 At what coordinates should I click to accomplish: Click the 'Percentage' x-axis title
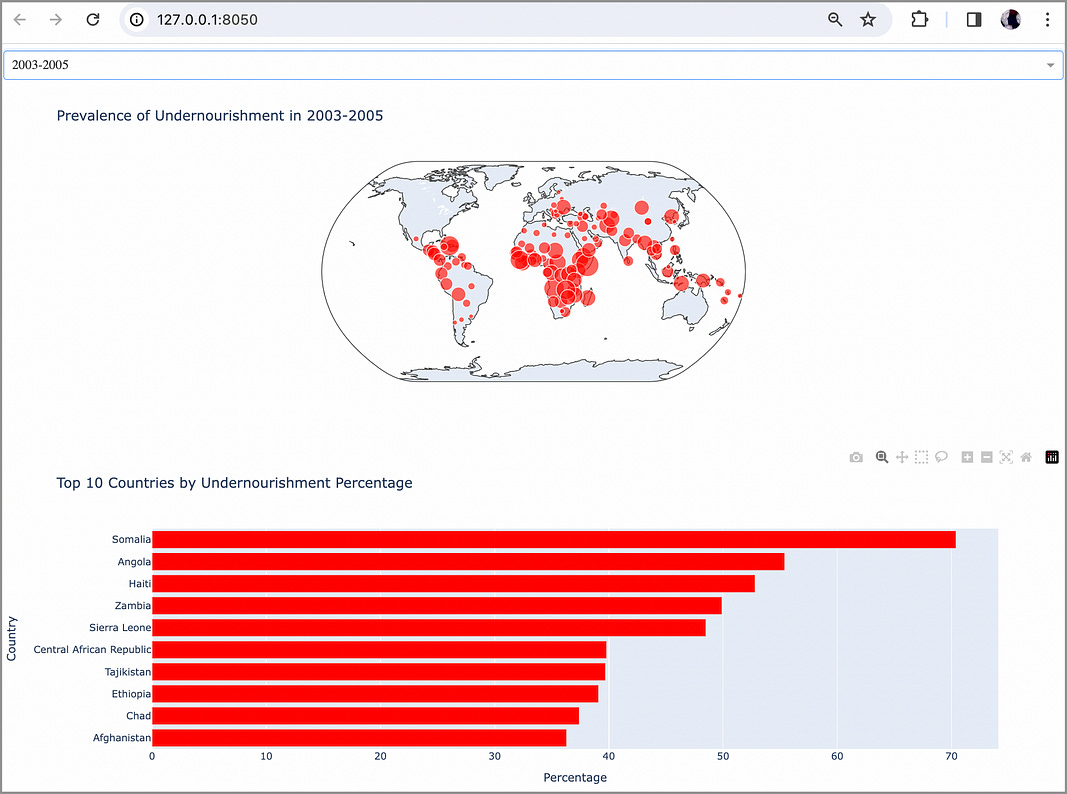pos(575,778)
